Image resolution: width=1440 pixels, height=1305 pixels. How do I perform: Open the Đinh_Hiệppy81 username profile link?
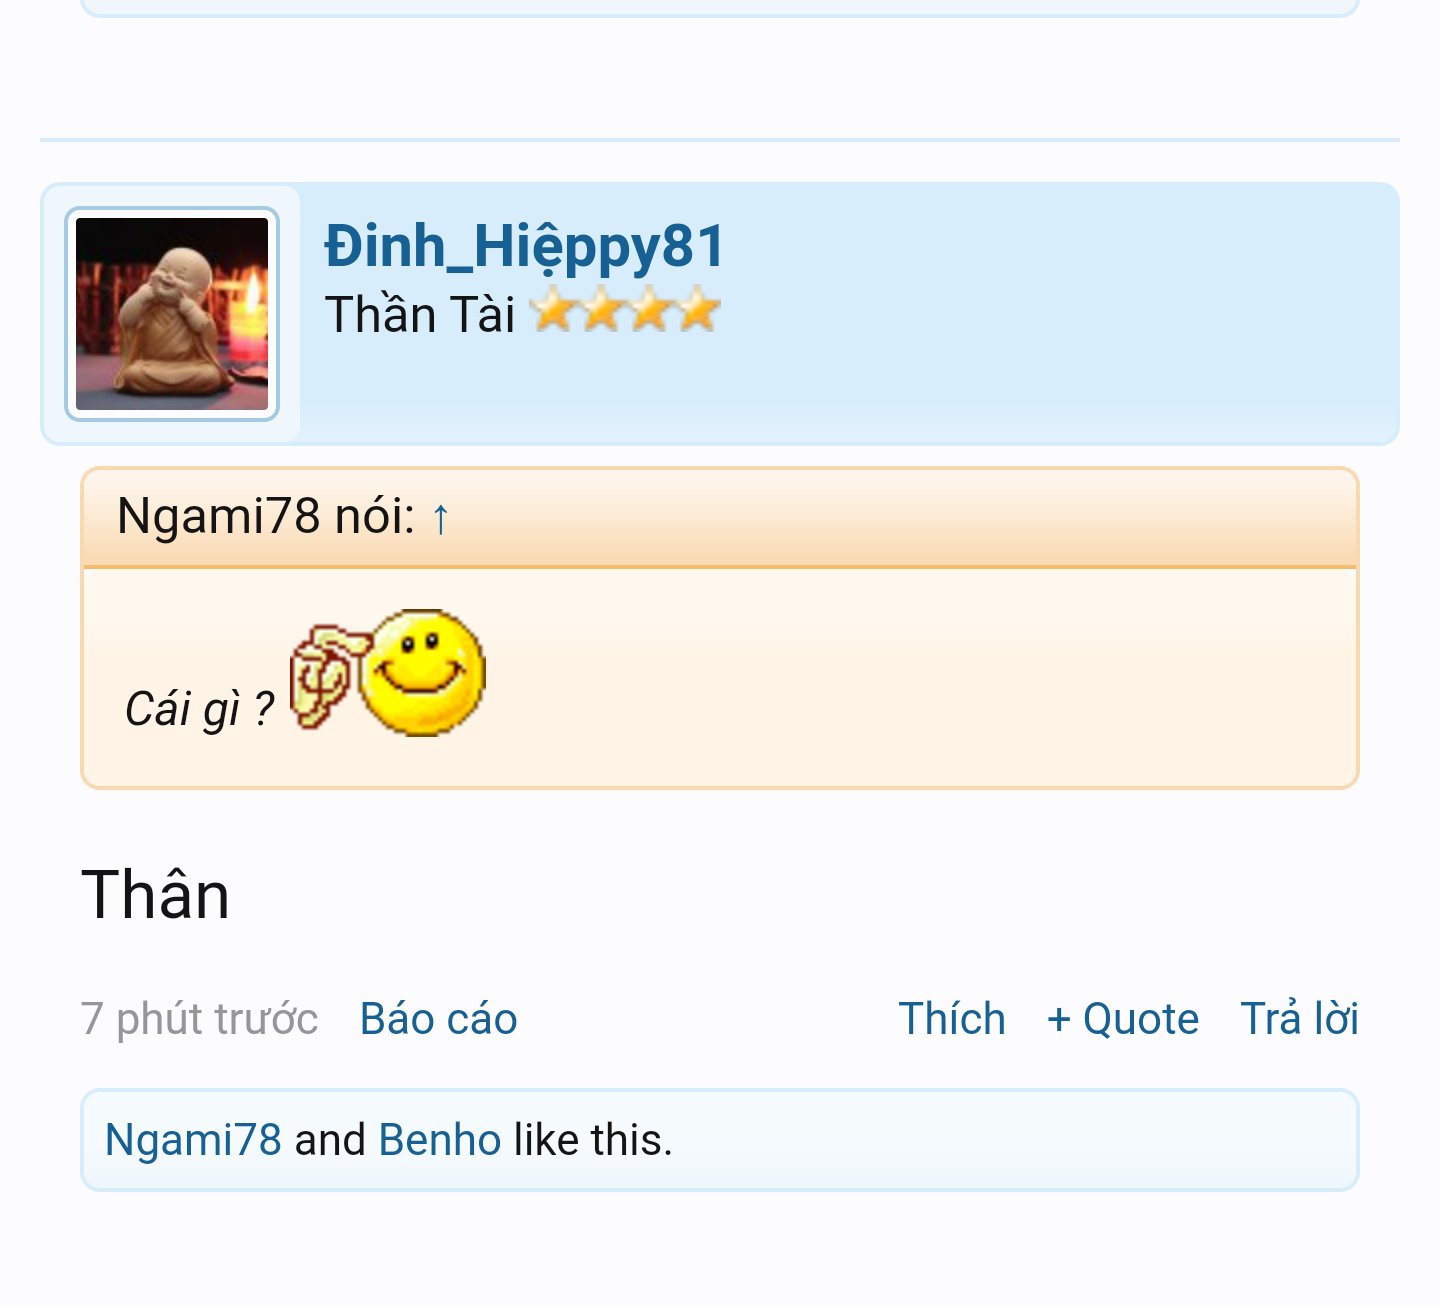[525, 247]
